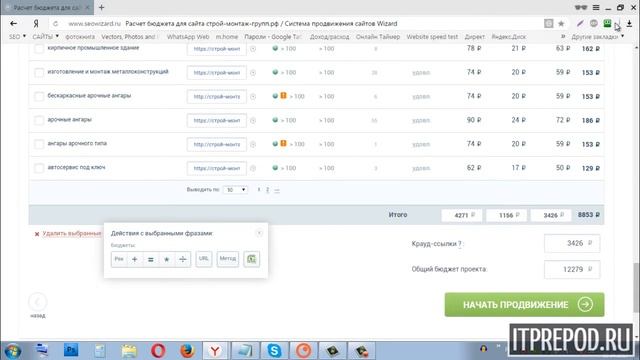The height and width of the screenshot is (360, 640).
Task: Open the Директ bookmark
Action: 474,37
